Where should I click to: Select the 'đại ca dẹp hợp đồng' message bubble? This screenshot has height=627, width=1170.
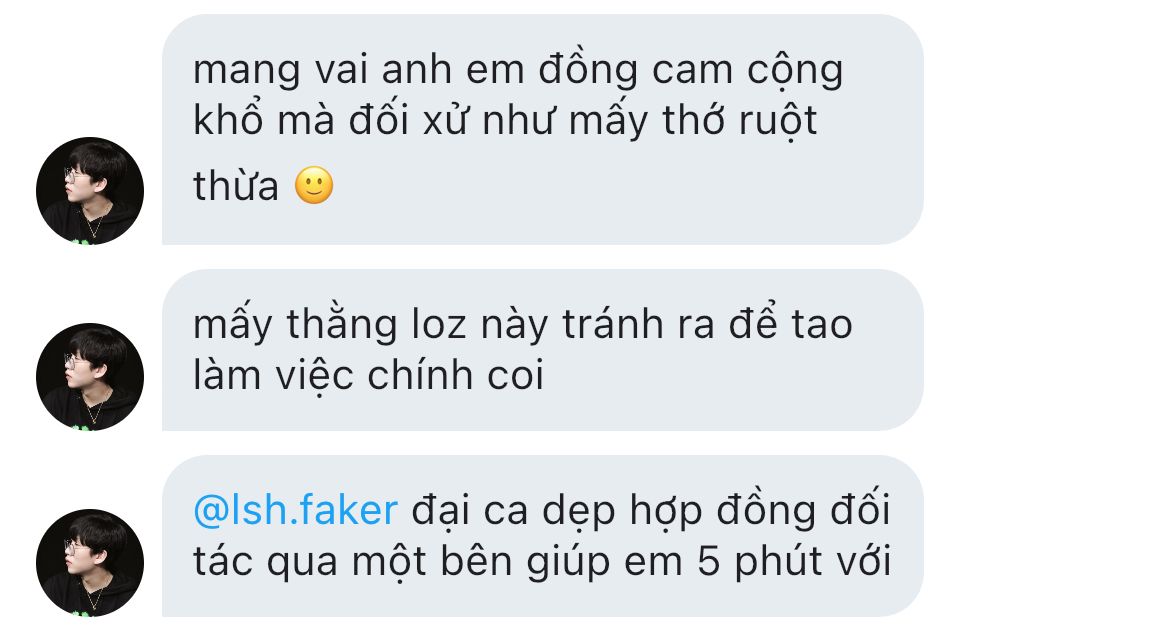(x=542, y=536)
